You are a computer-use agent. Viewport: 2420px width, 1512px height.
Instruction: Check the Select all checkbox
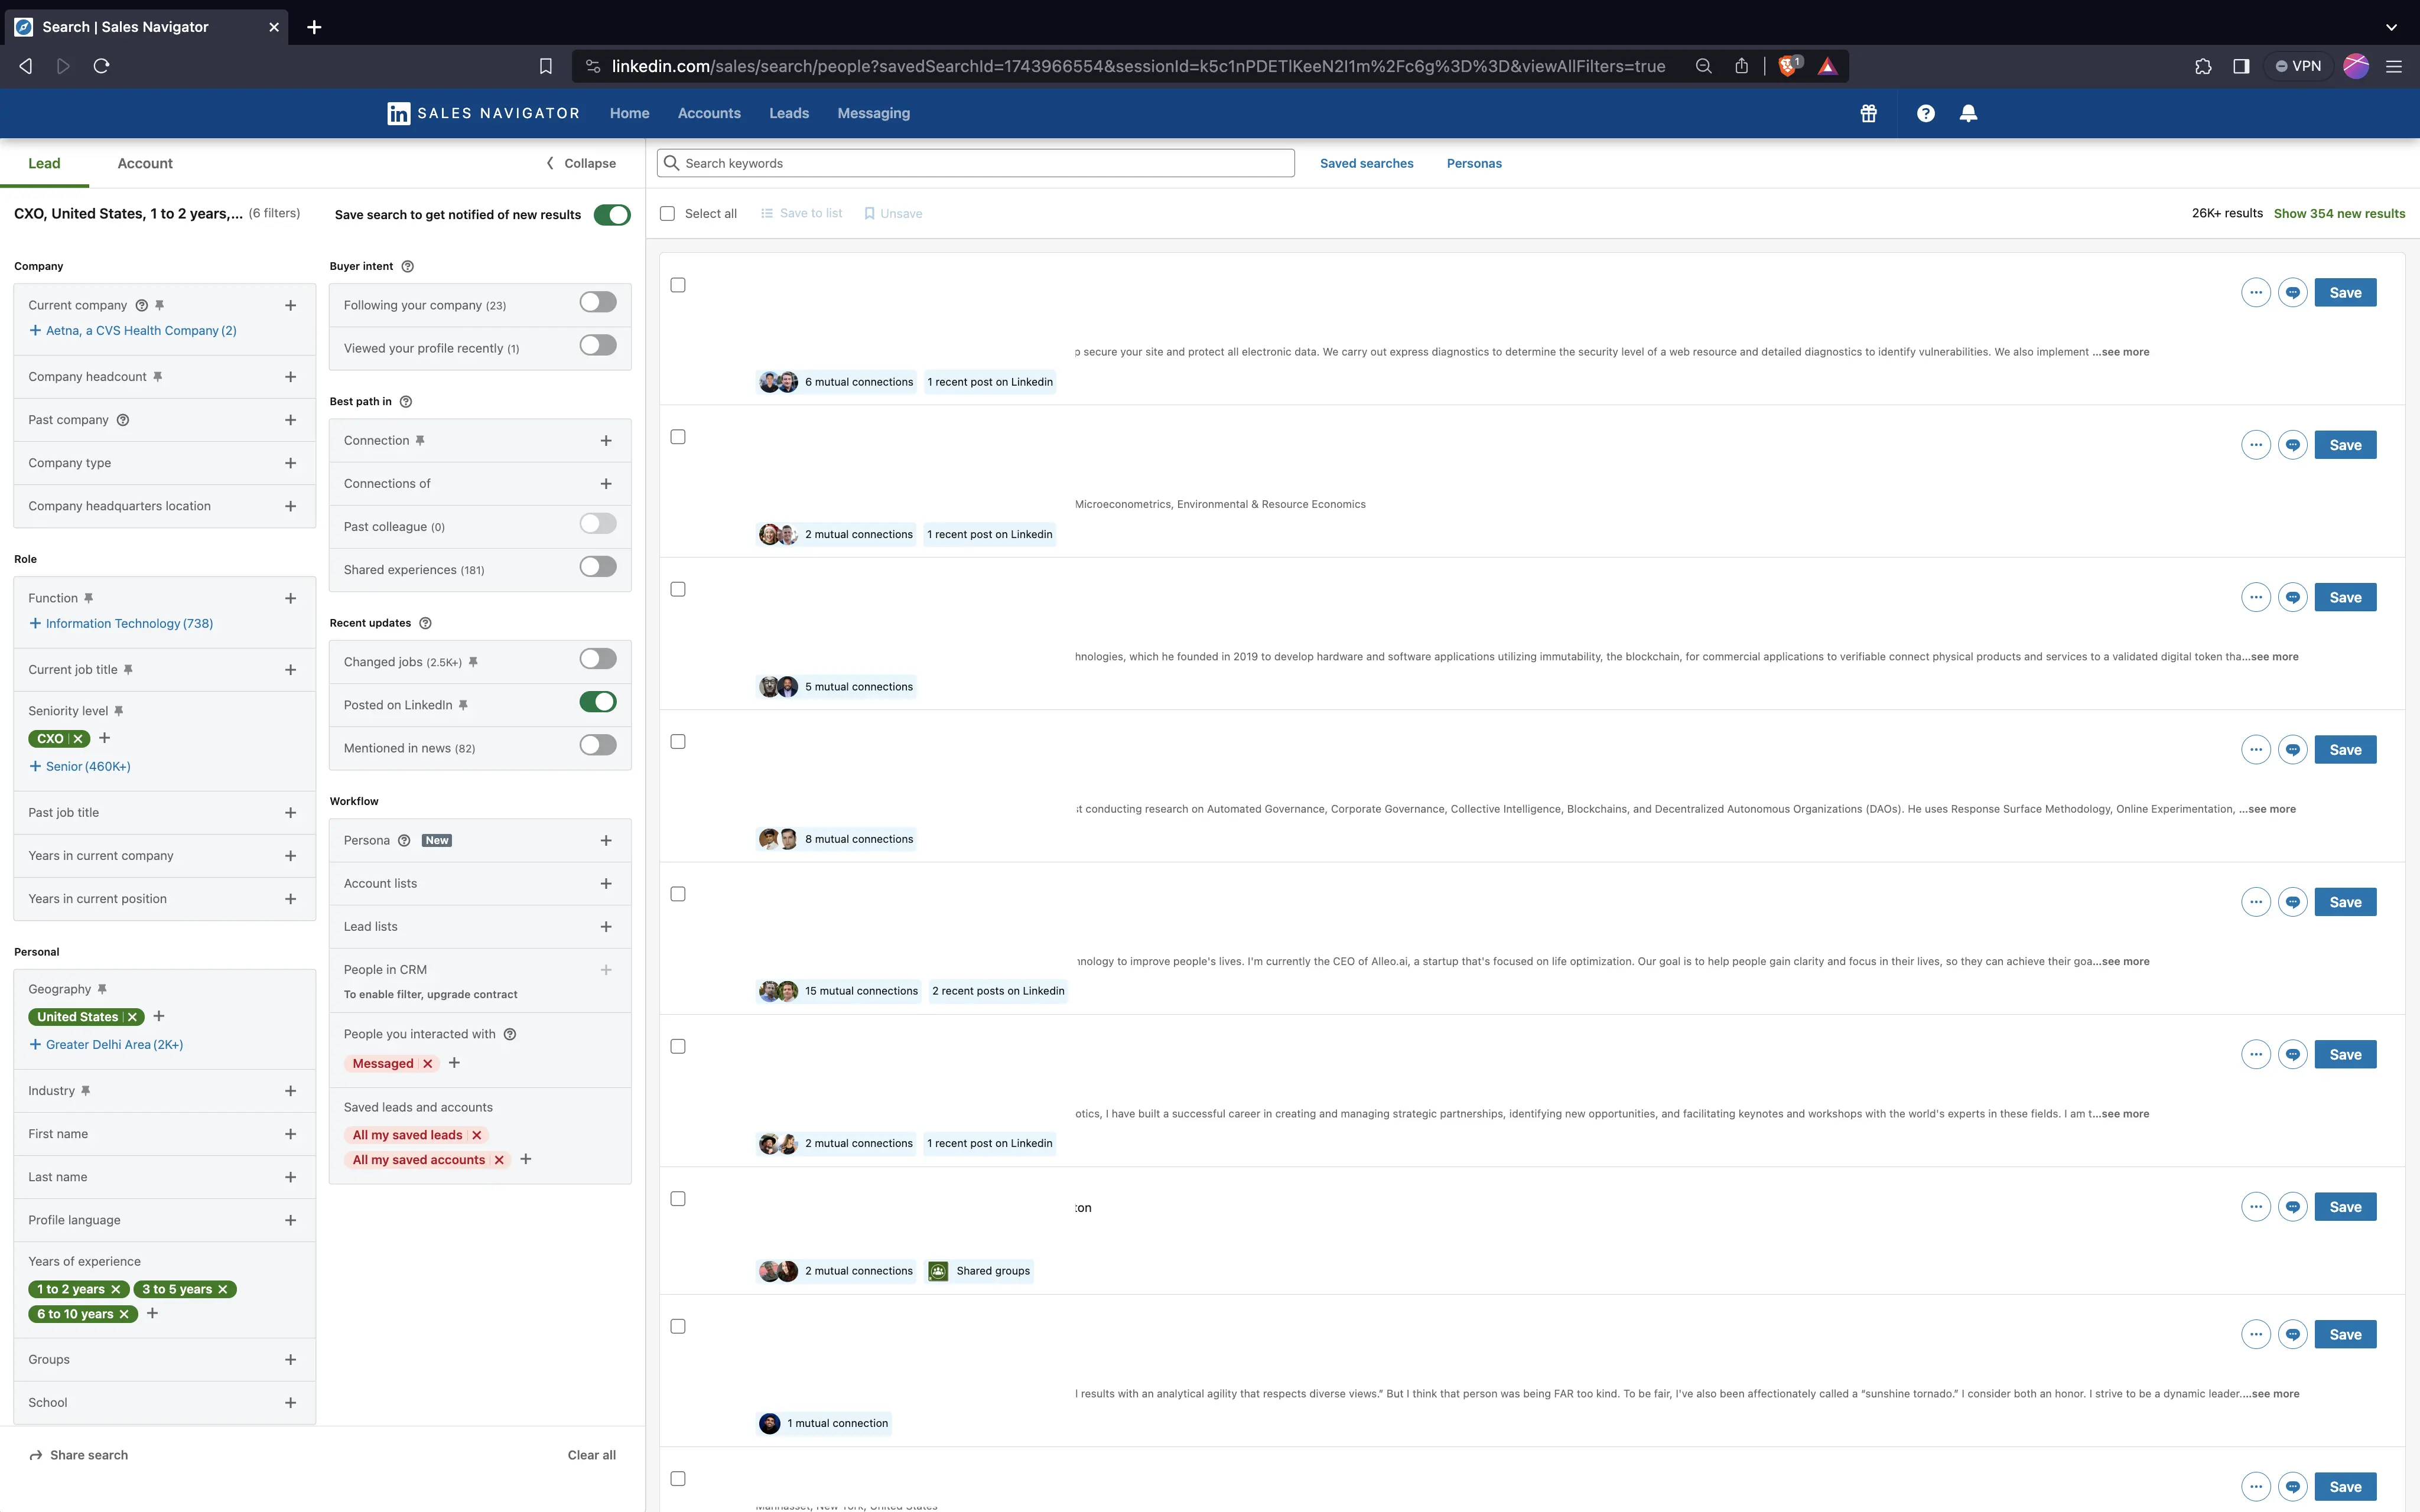[x=668, y=214]
